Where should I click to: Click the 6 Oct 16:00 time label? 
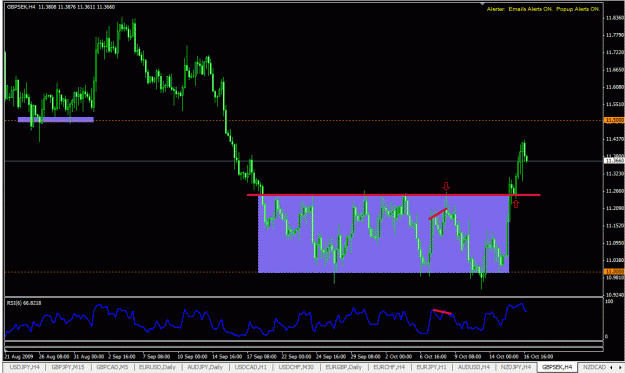[x=433, y=357]
